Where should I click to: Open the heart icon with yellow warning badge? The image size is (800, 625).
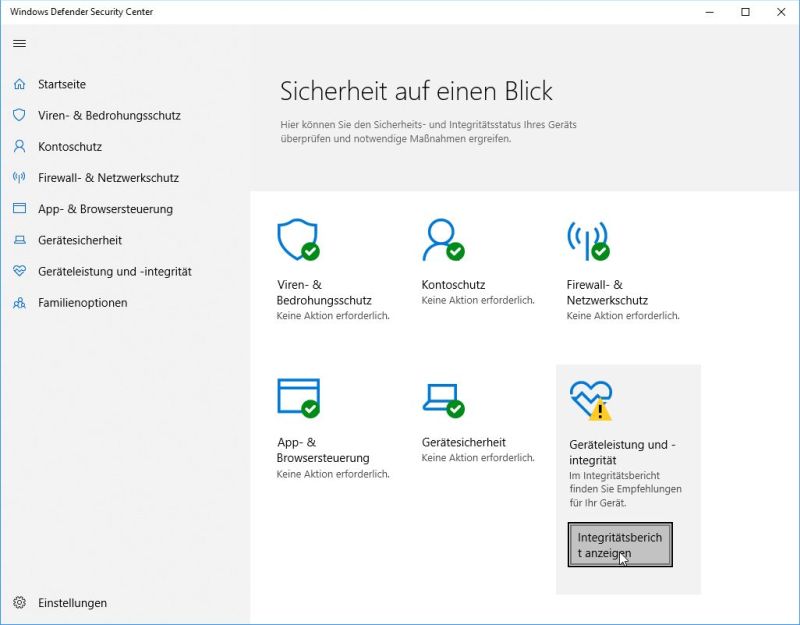click(x=591, y=401)
